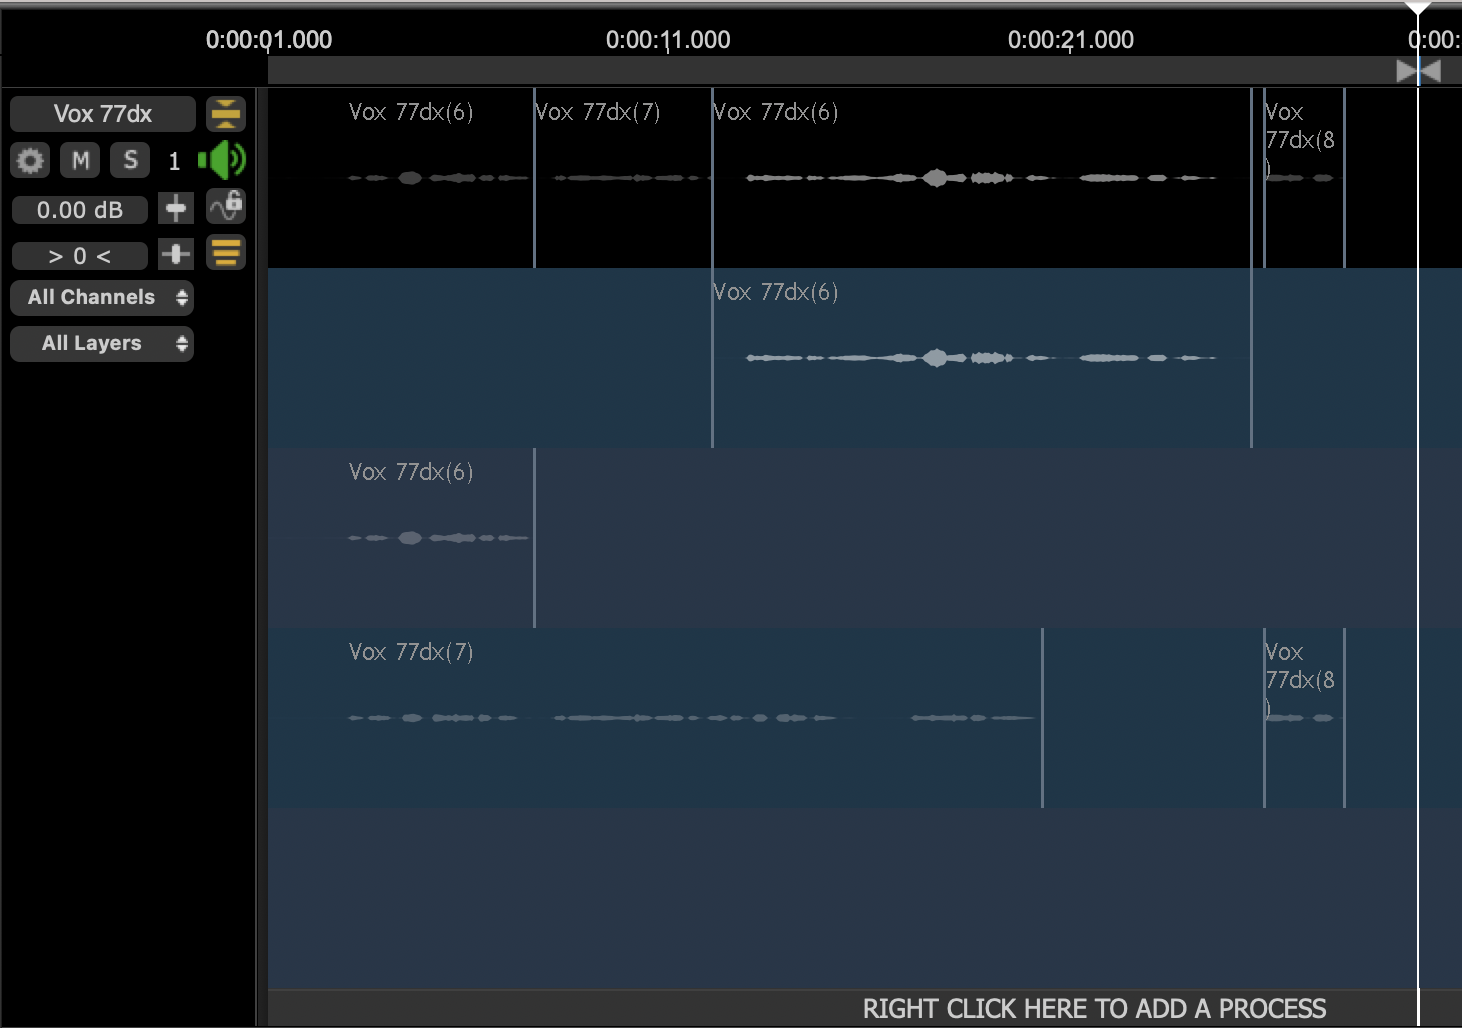Click the green speaker output icon
The width and height of the screenshot is (1462, 1028).
(x=221, y=159)
